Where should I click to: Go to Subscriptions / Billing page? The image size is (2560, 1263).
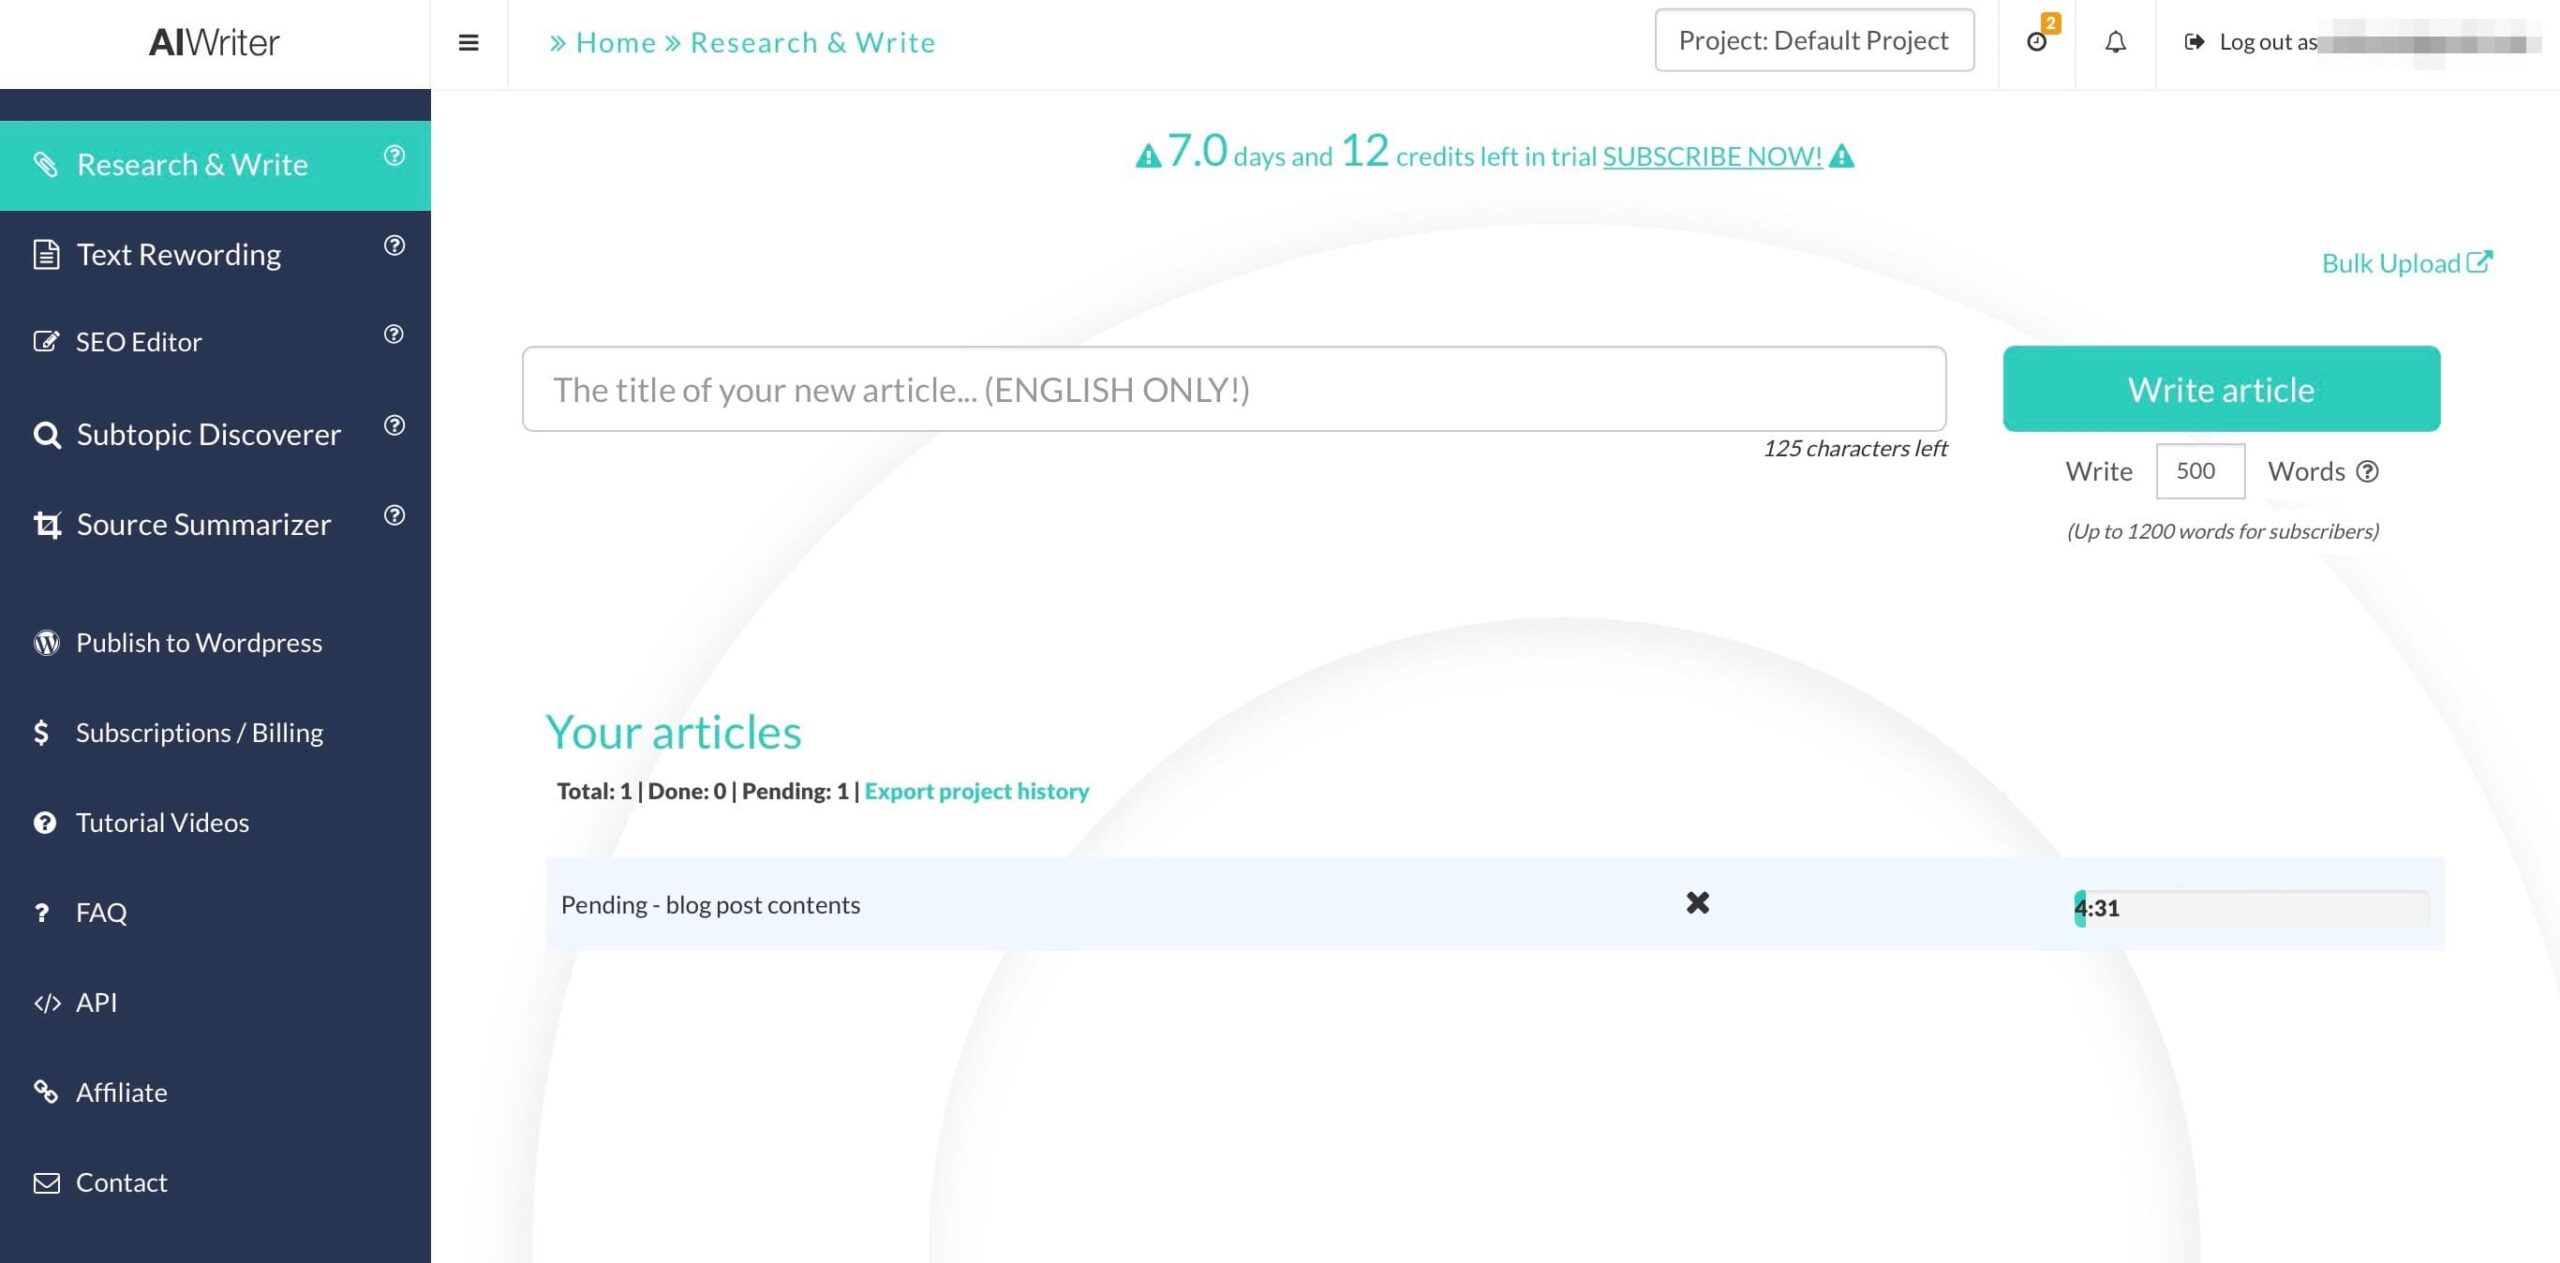[199, 733]
